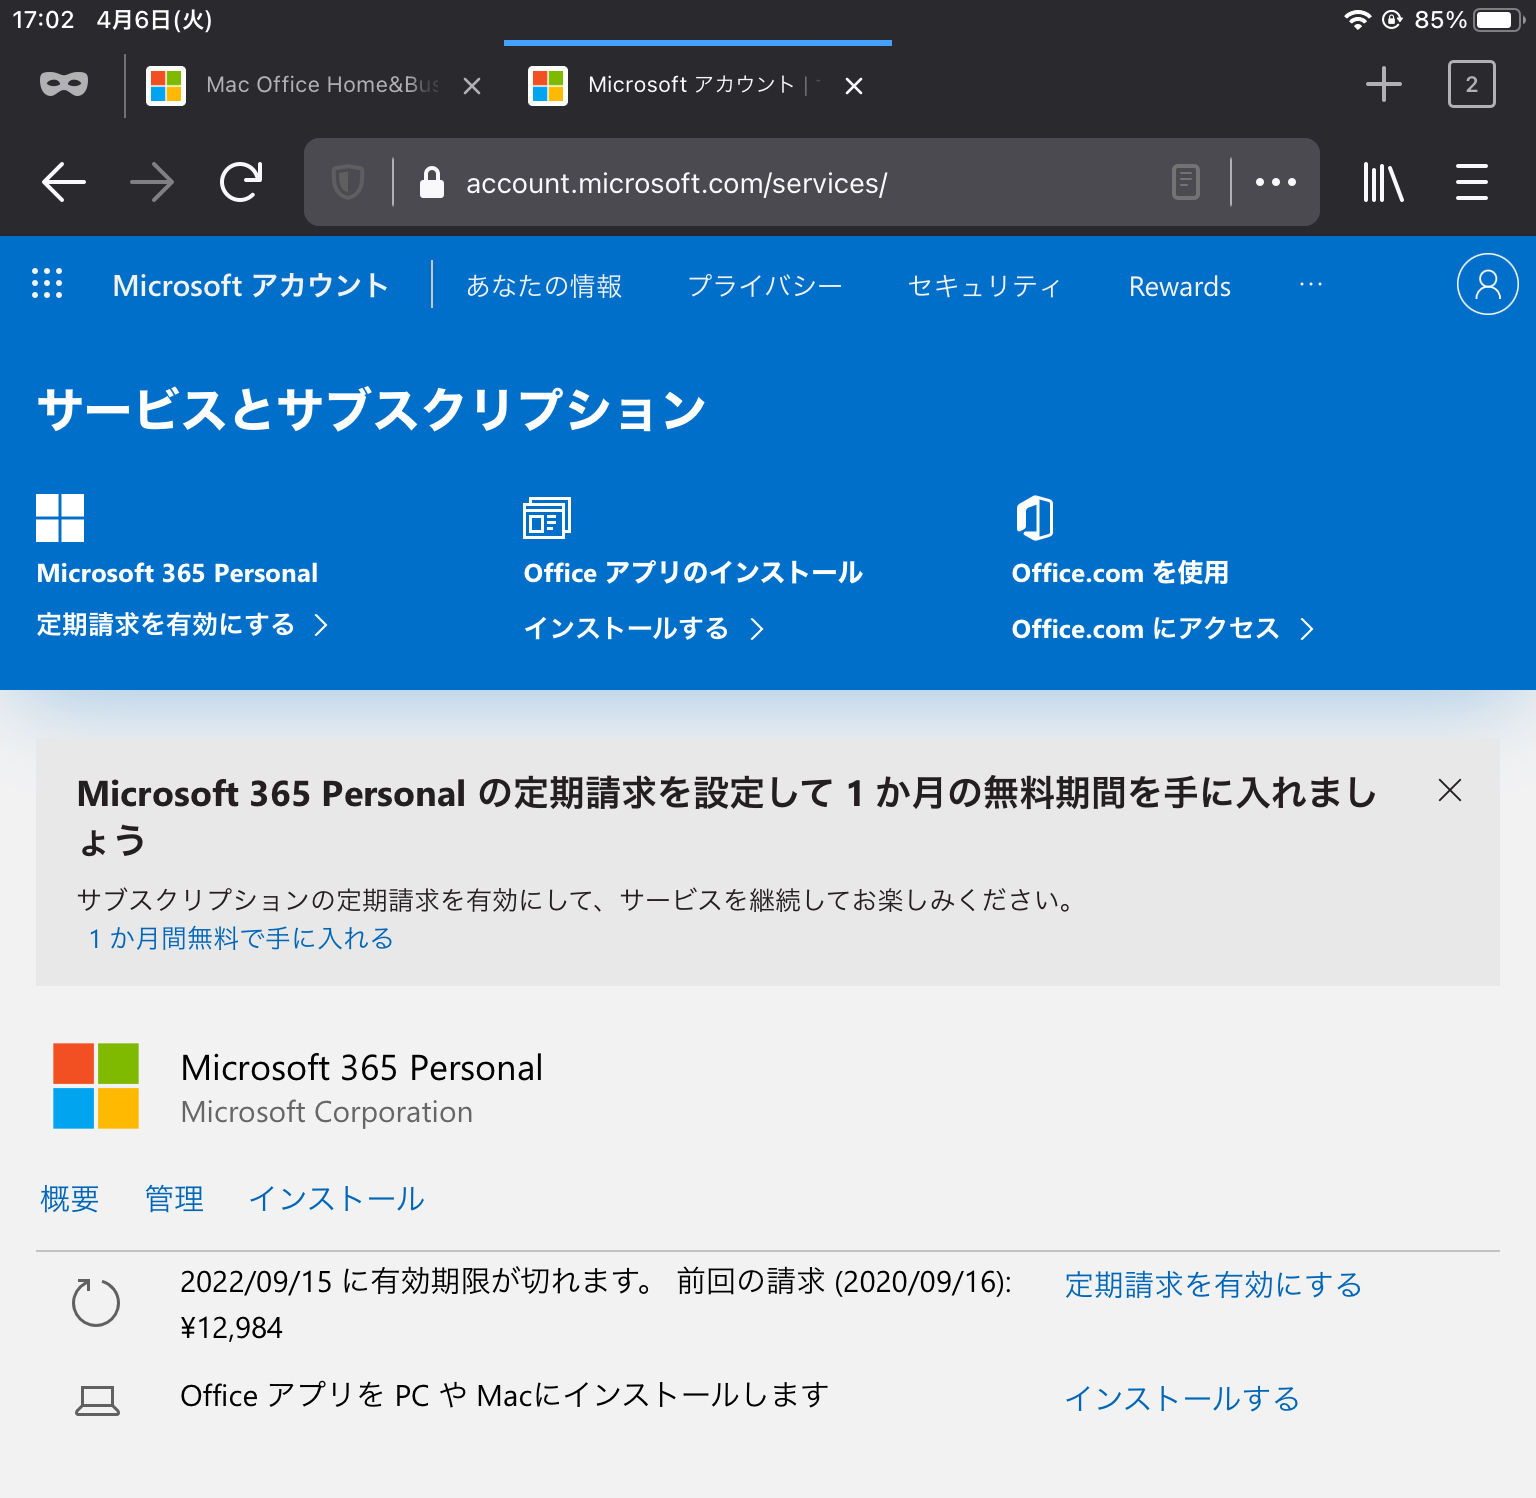This screenshot has width=1536, height=1498.
Task: Click インストールする beside PC や Mac row
Action: point(1182,1398)
